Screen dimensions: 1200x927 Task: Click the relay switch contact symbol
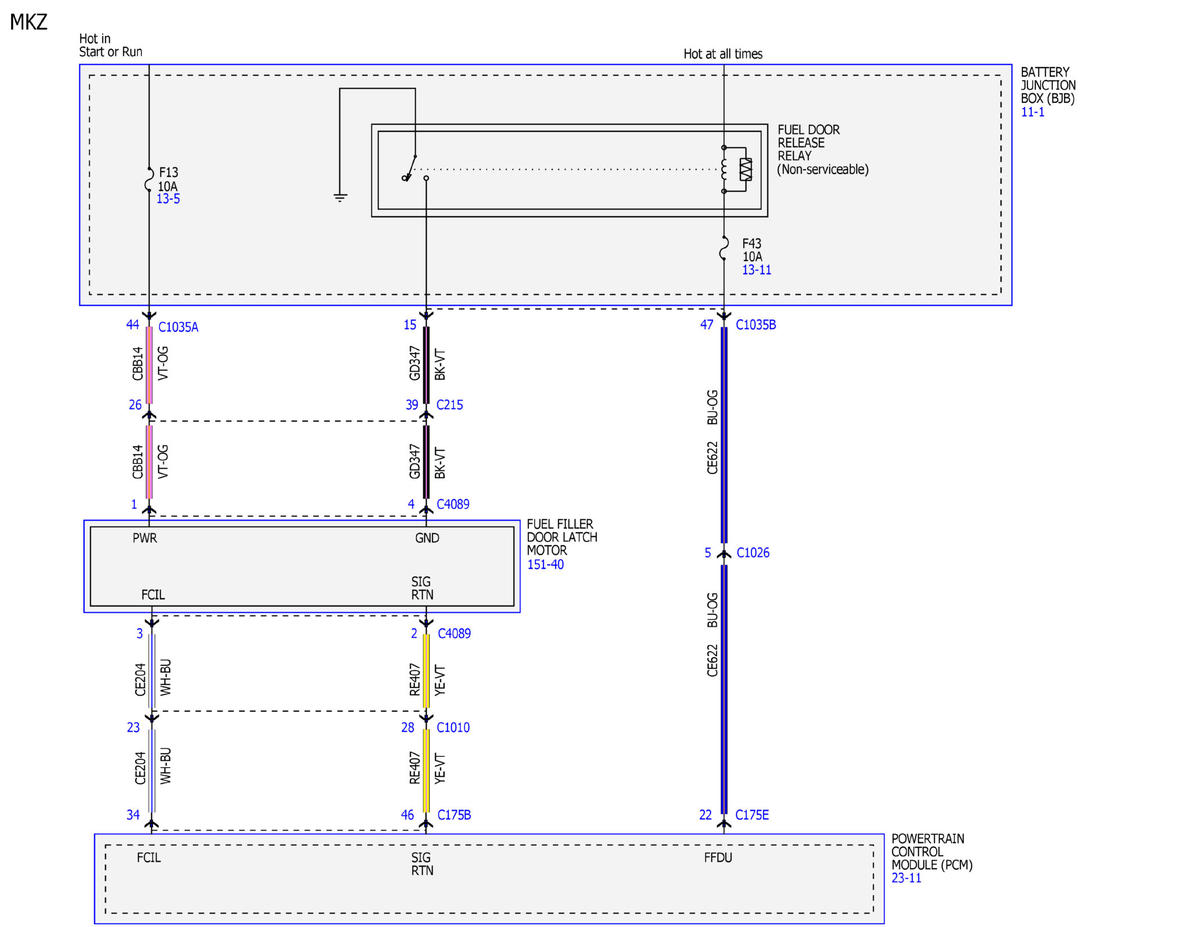point(414,168)
